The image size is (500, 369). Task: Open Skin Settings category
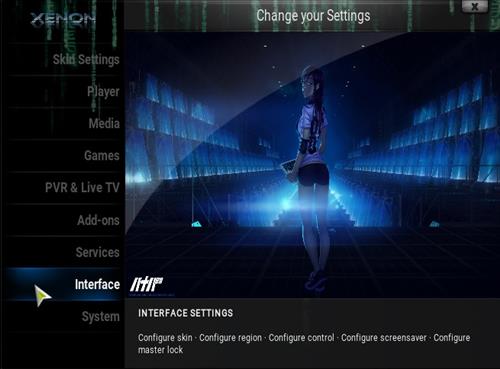[x=63, y=60]
